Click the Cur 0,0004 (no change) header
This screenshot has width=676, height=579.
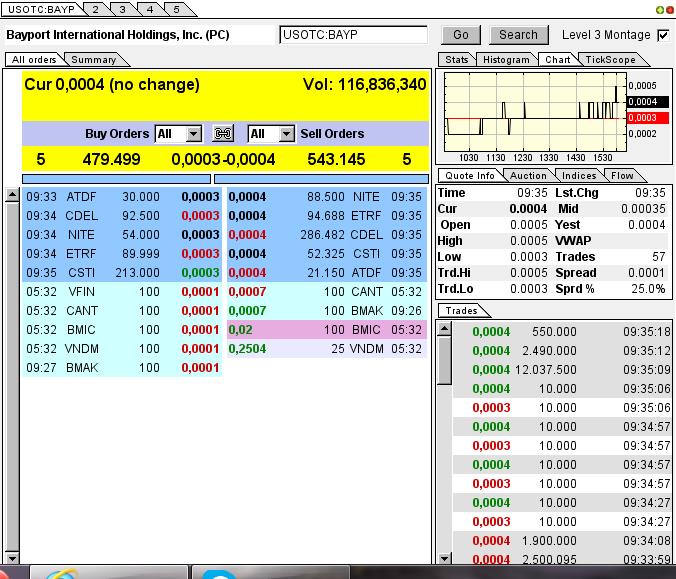point(112,84)
